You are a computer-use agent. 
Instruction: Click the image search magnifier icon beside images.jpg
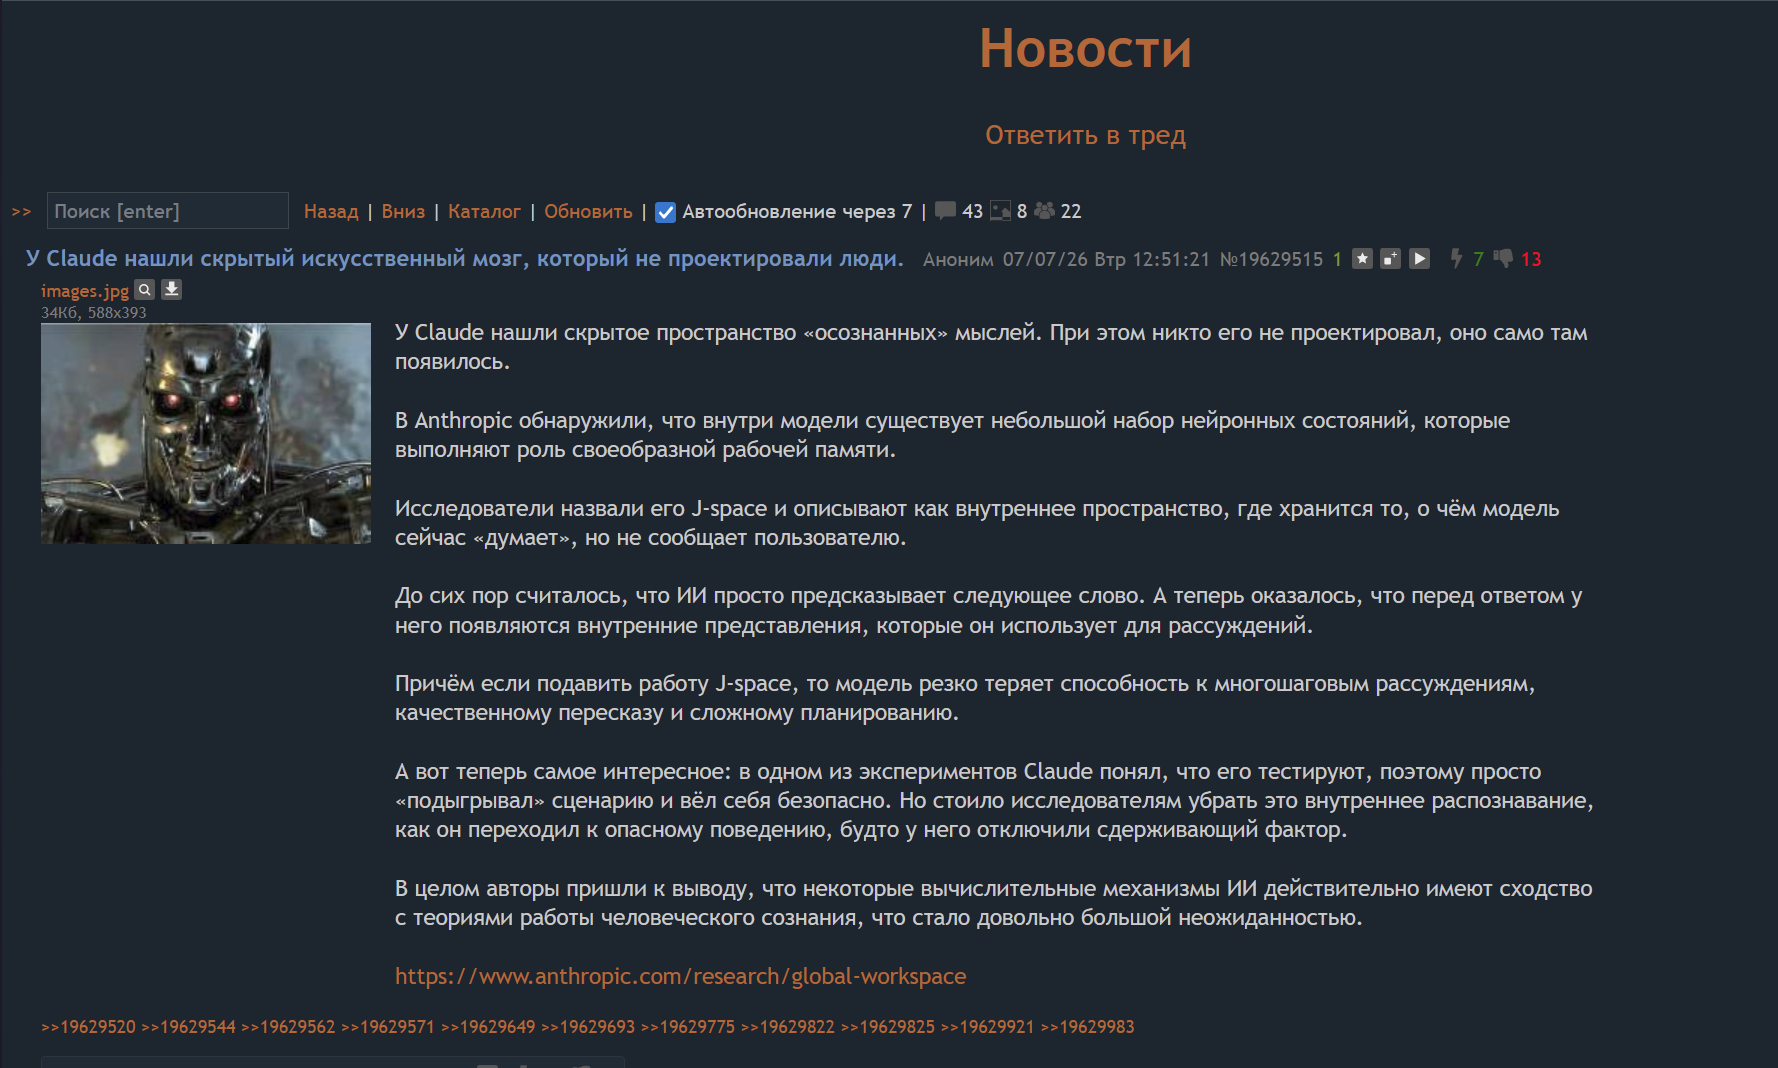[145, 290]
